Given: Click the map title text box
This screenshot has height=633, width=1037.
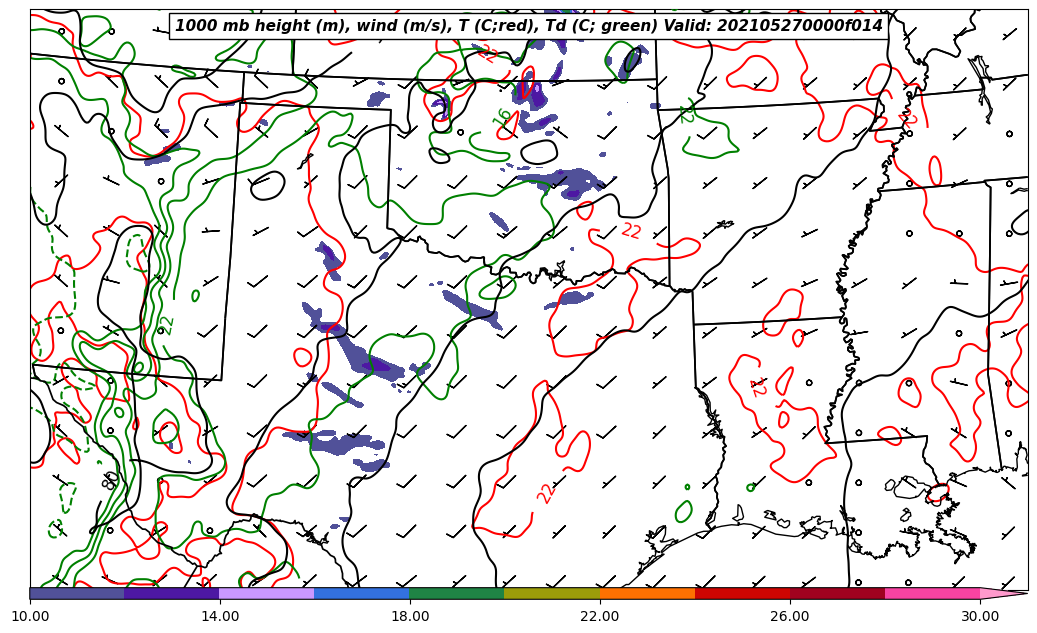Looking at the screenshot, I should (529, 26).
